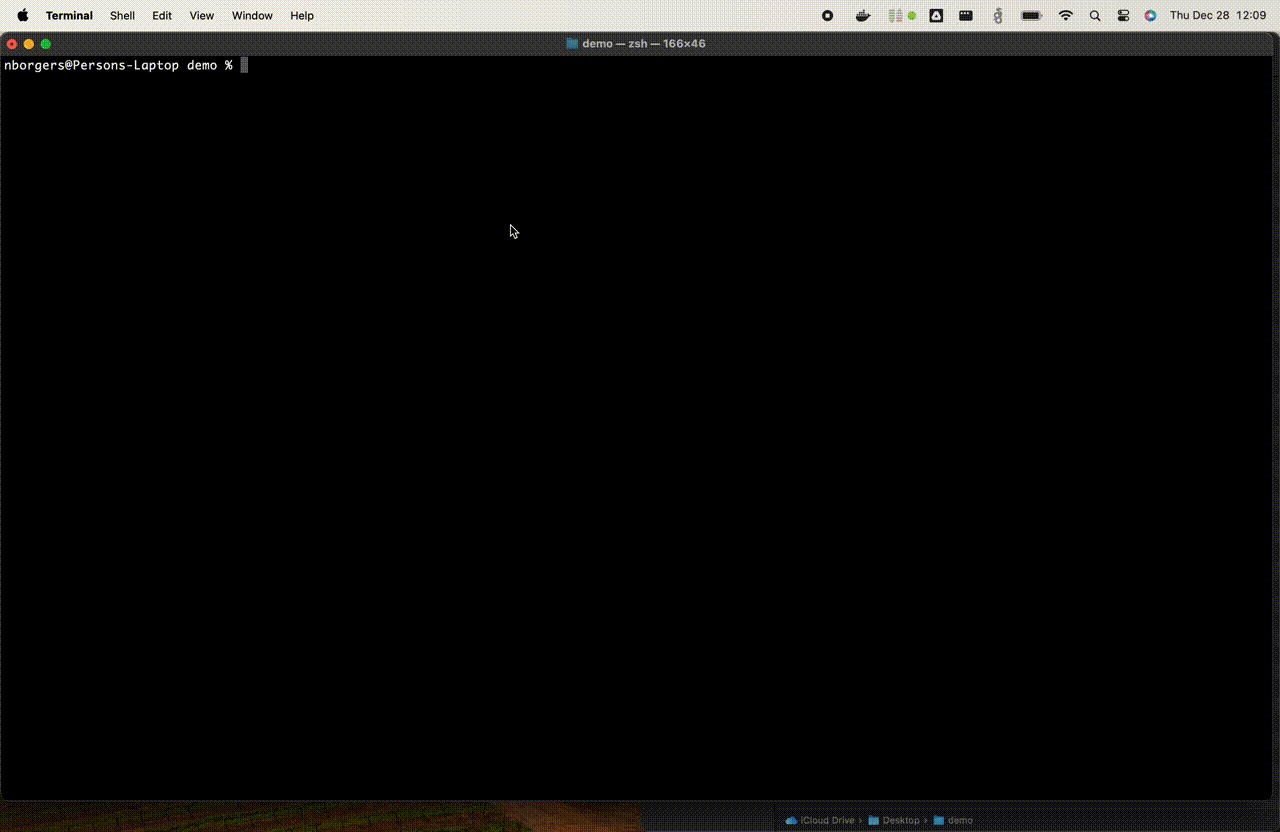Maximize the Terminal window with green button
This screenshot has height=832, width=1280.
click(x=46, y=44)
